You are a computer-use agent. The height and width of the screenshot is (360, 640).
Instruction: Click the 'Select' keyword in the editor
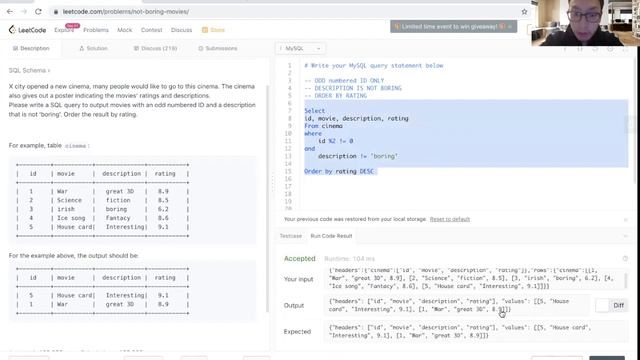(314, 111)
